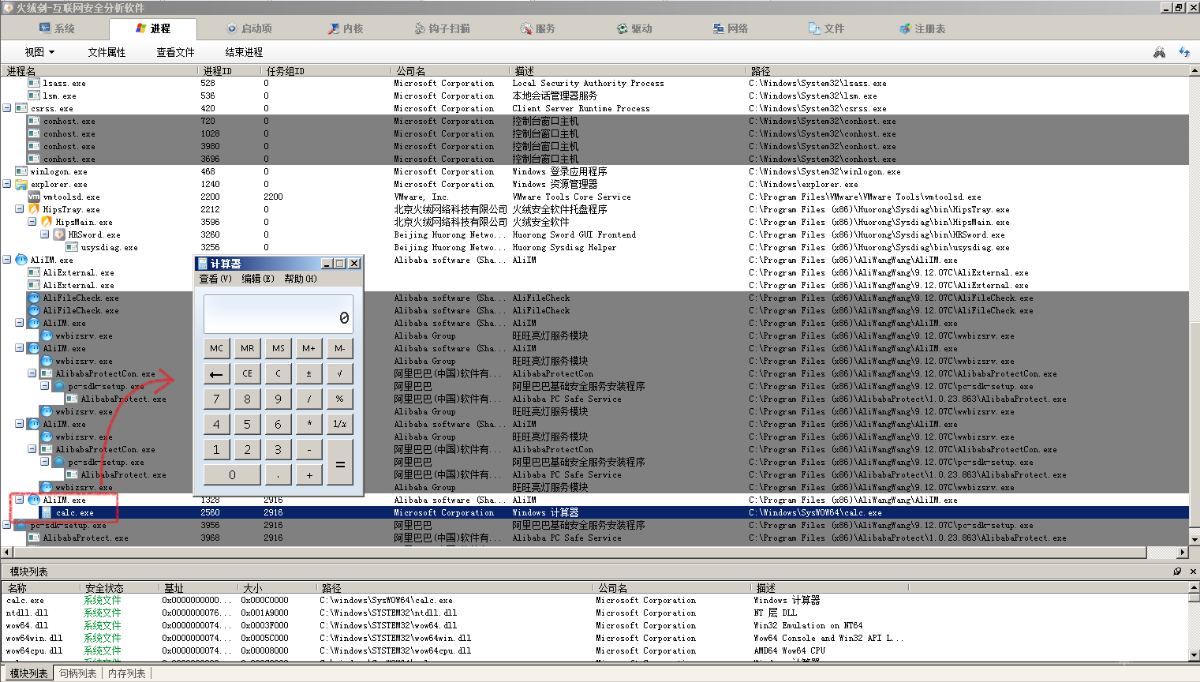This screenshot has height=682, width=1200.
Task: Open Calculator 查看(V) menu
Action: tap(215, 279)
